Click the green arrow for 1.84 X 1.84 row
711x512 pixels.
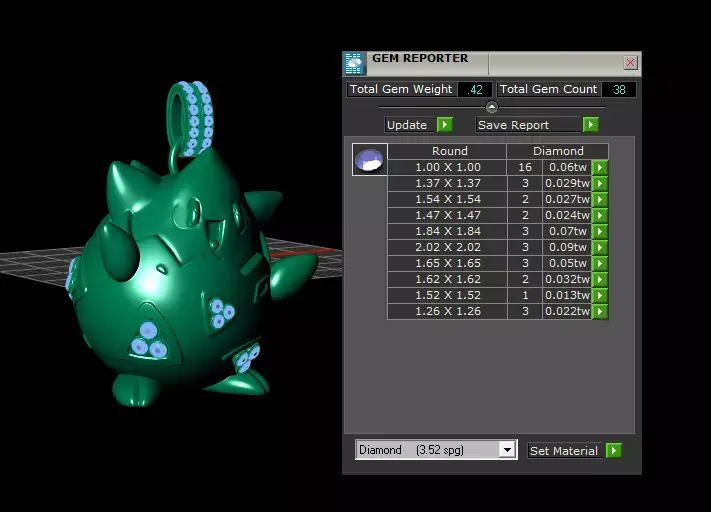point(600,231)
